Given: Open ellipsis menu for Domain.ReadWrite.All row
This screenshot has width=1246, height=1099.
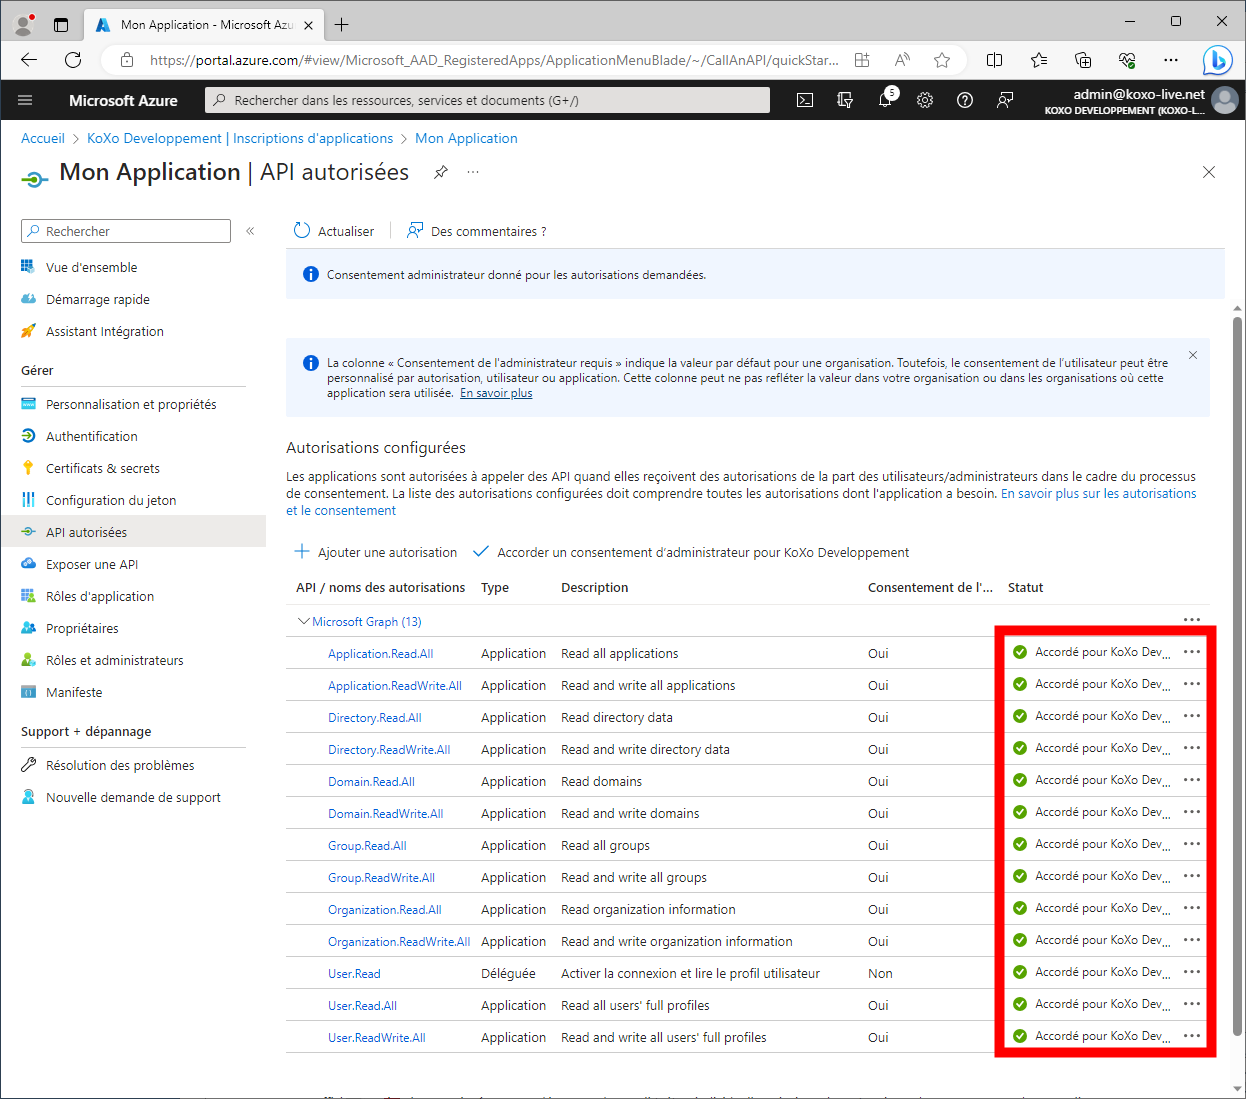Looking at the screenshot, I should tap(1192, 812).
